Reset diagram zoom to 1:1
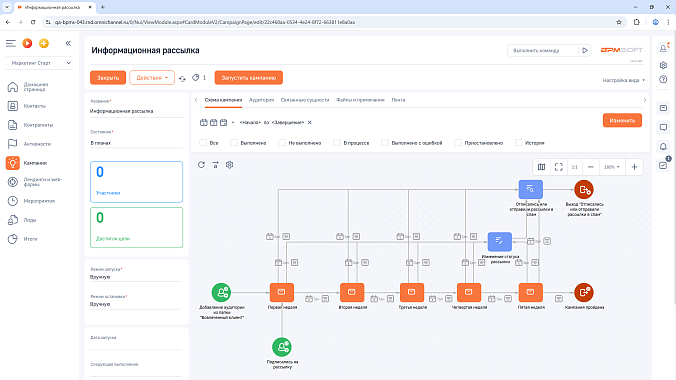 [x=575, y=167]
